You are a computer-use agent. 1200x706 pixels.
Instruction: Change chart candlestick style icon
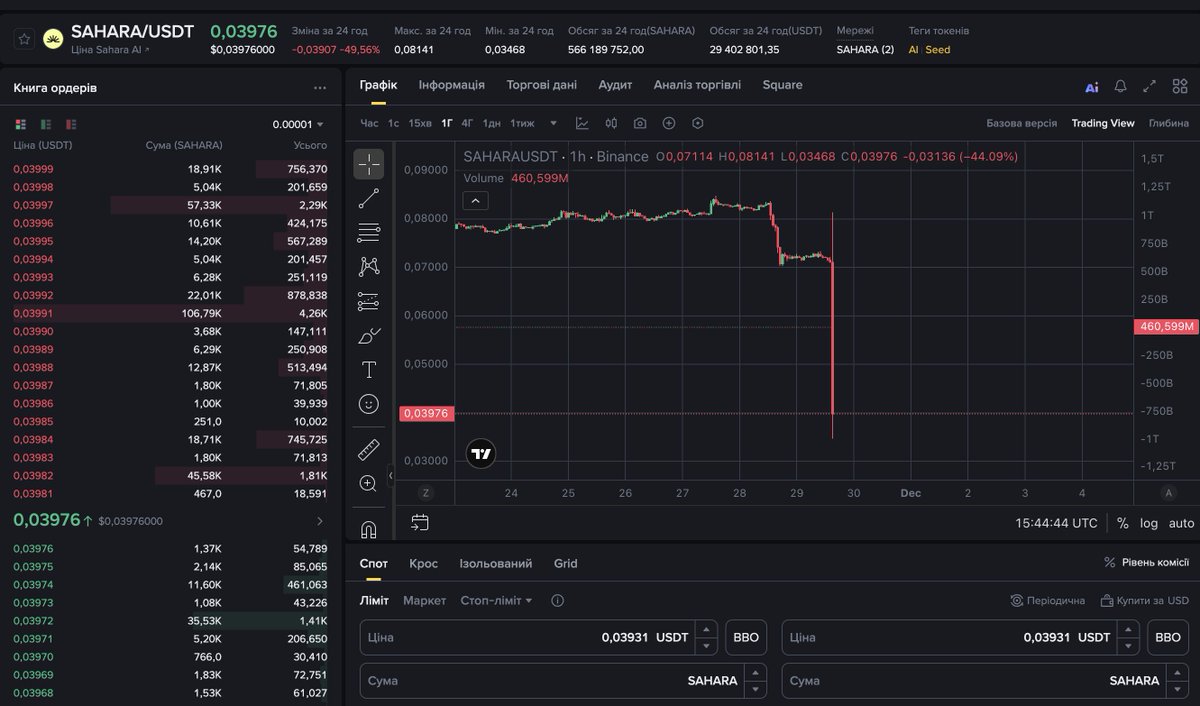(611, 123)
